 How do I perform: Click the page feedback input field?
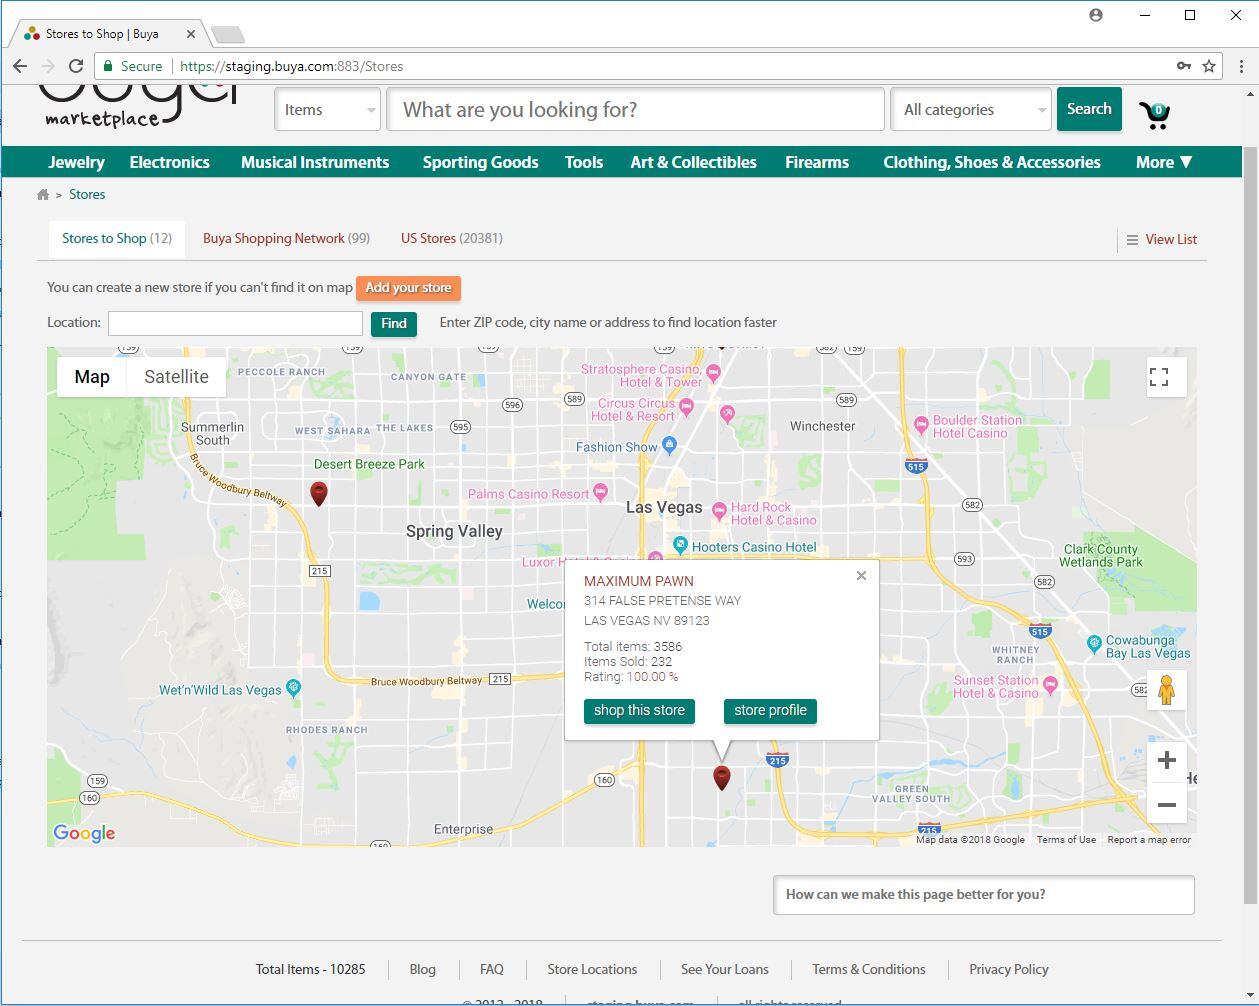click(x=984, y=895)
